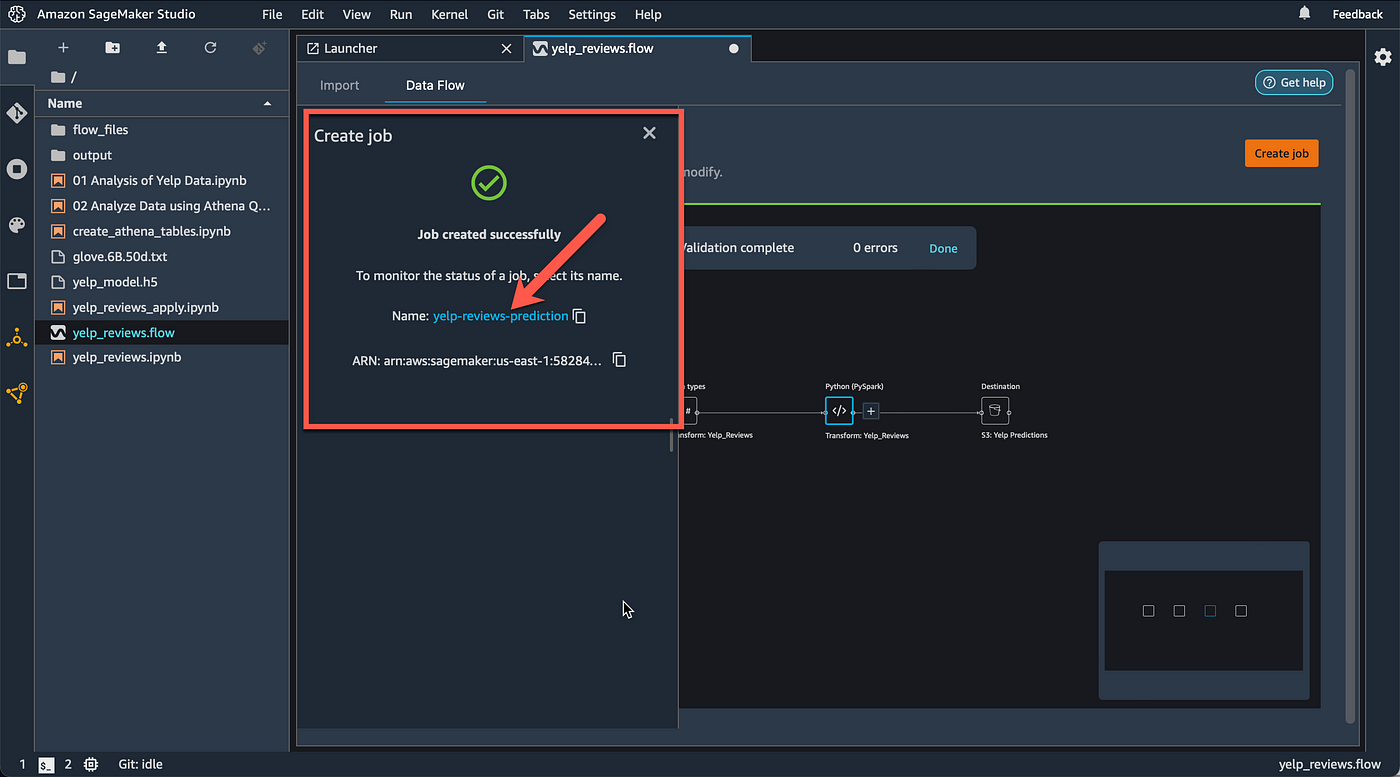Click the Upload Files icon
Image resolution: width=1400 pixels, height=777 pixels.
161,48
